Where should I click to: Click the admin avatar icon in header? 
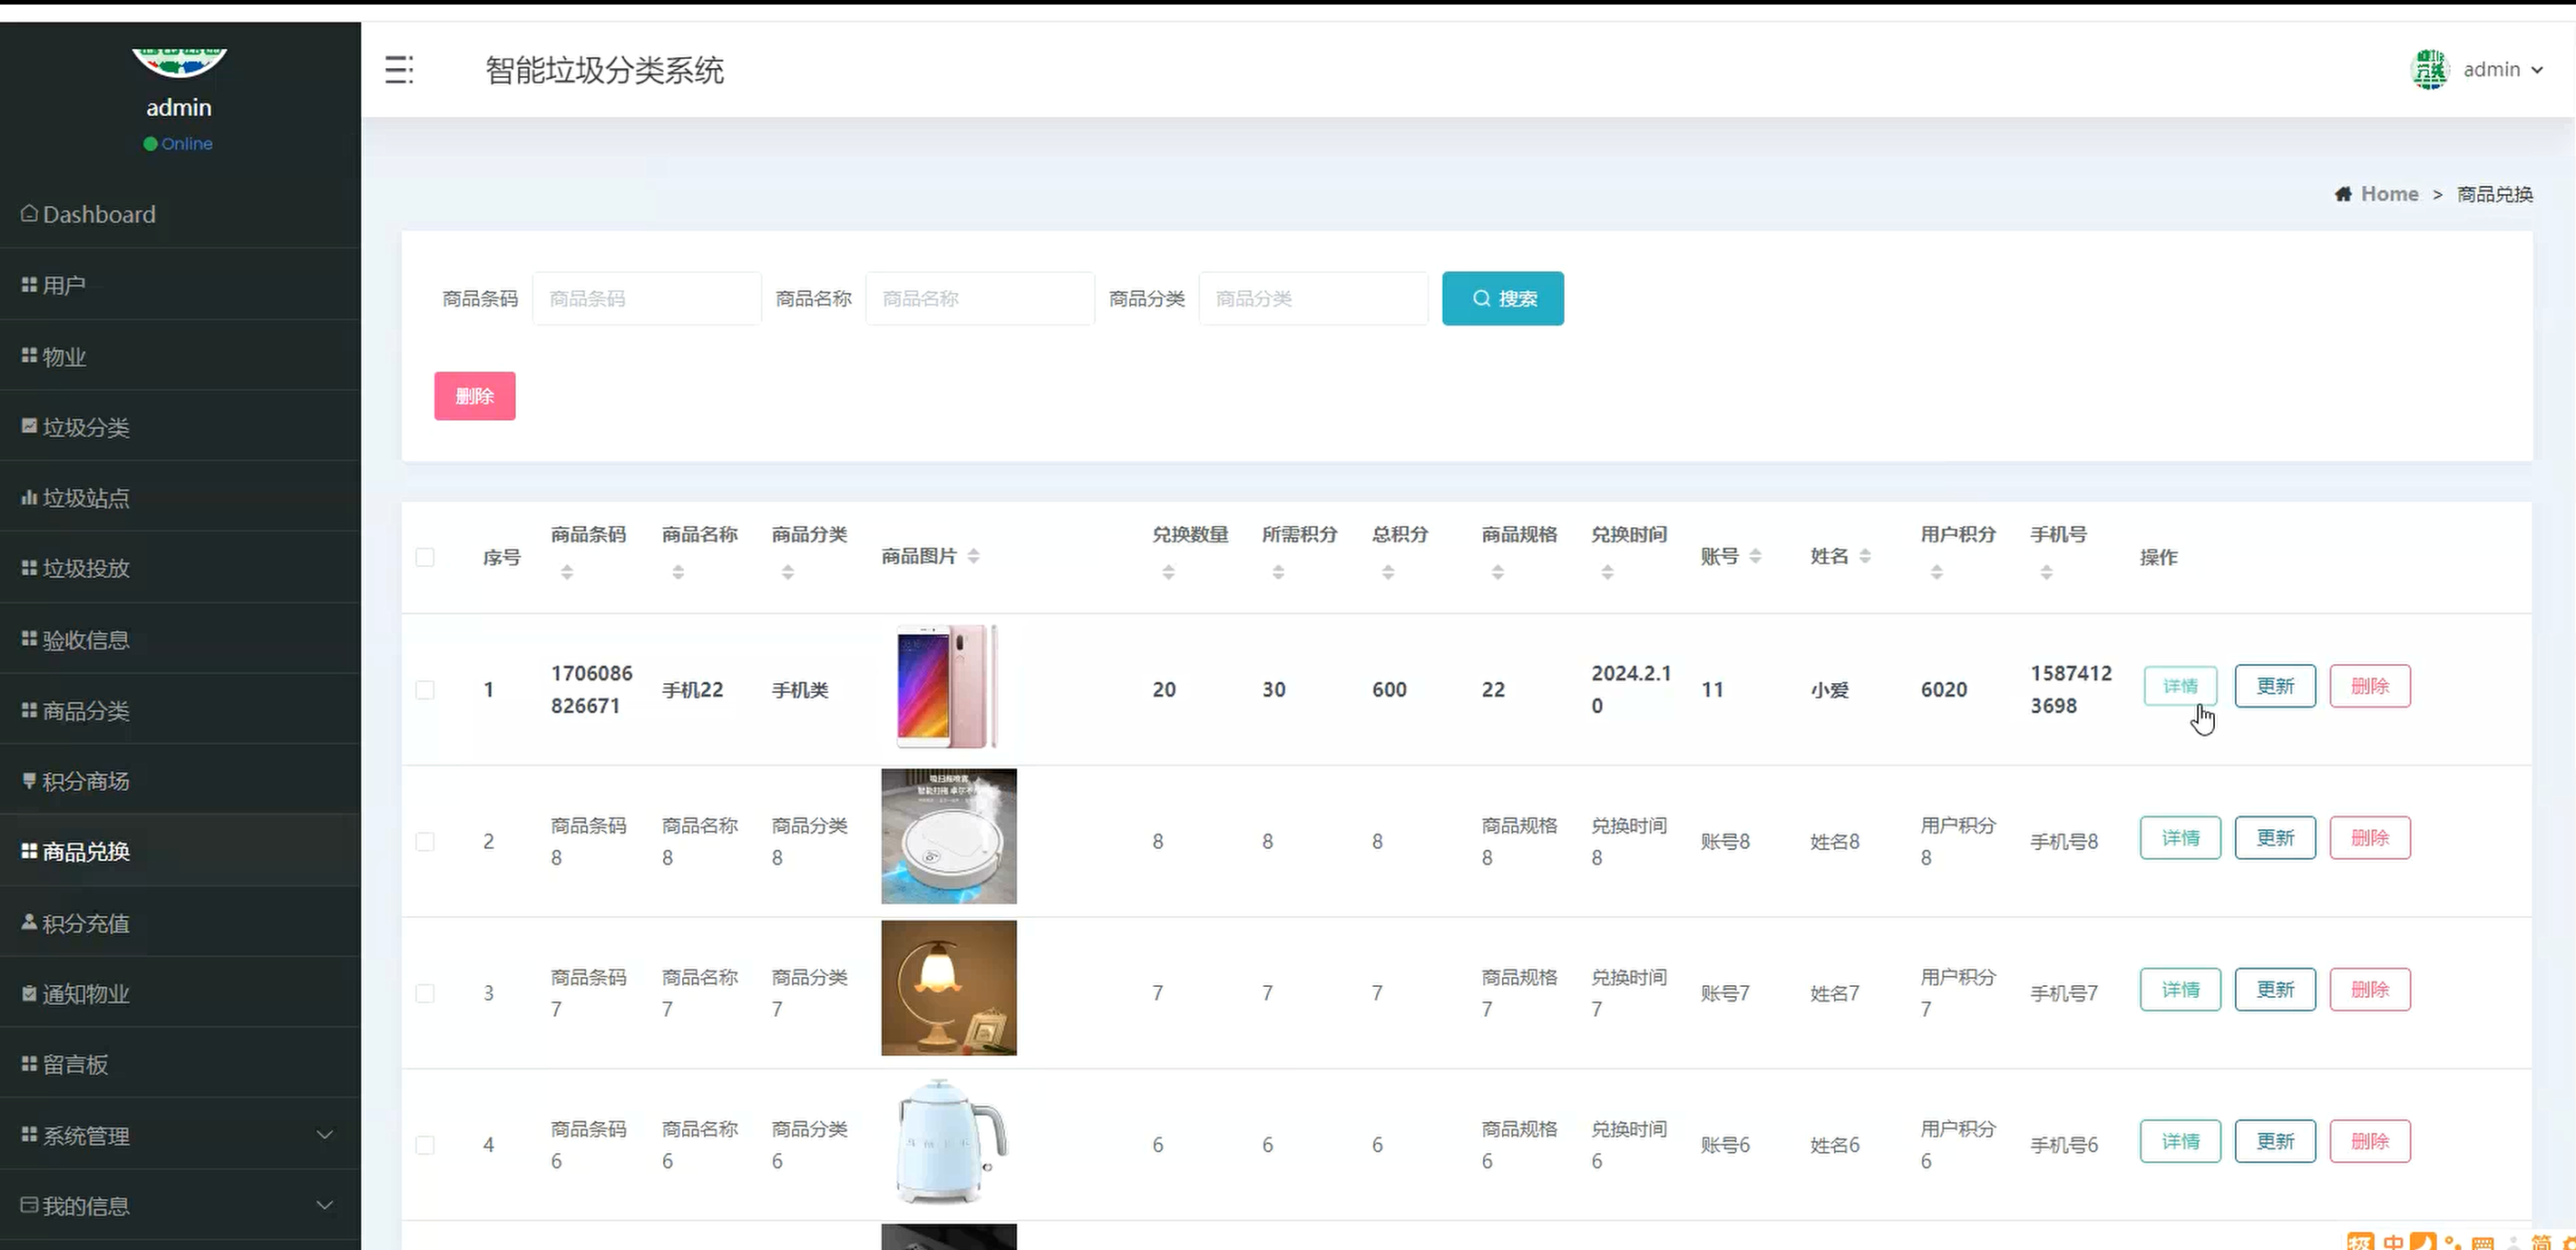click(2430, 70)
